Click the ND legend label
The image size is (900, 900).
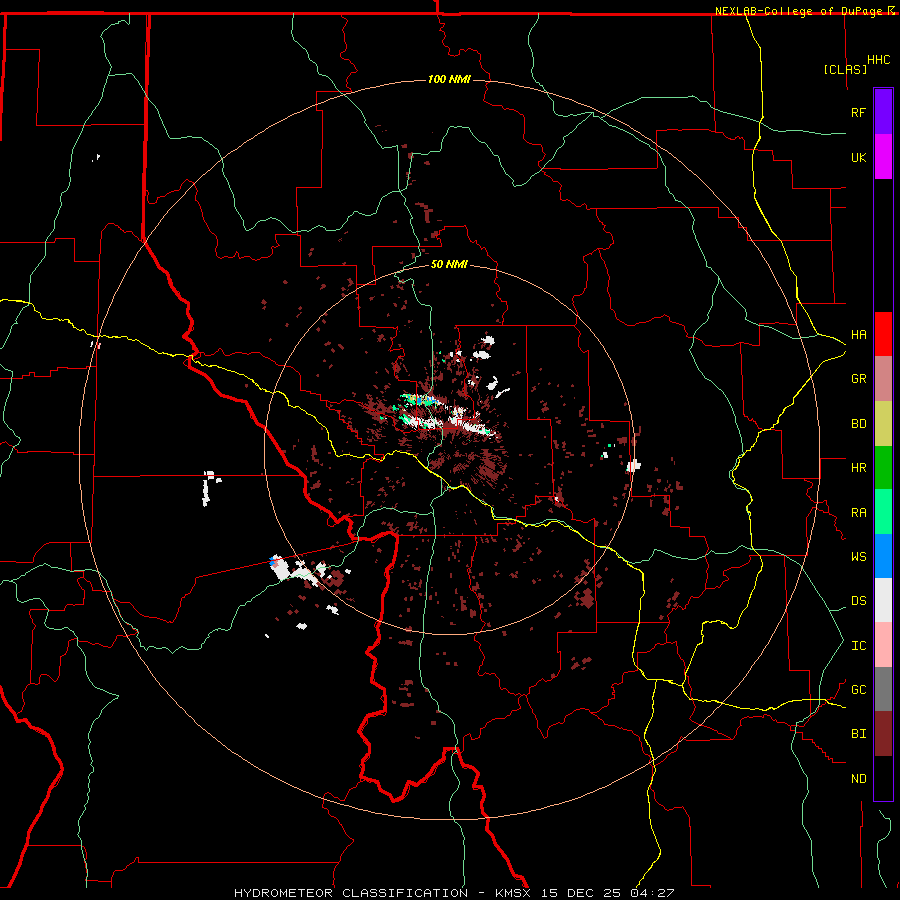(x=858, y=778)
